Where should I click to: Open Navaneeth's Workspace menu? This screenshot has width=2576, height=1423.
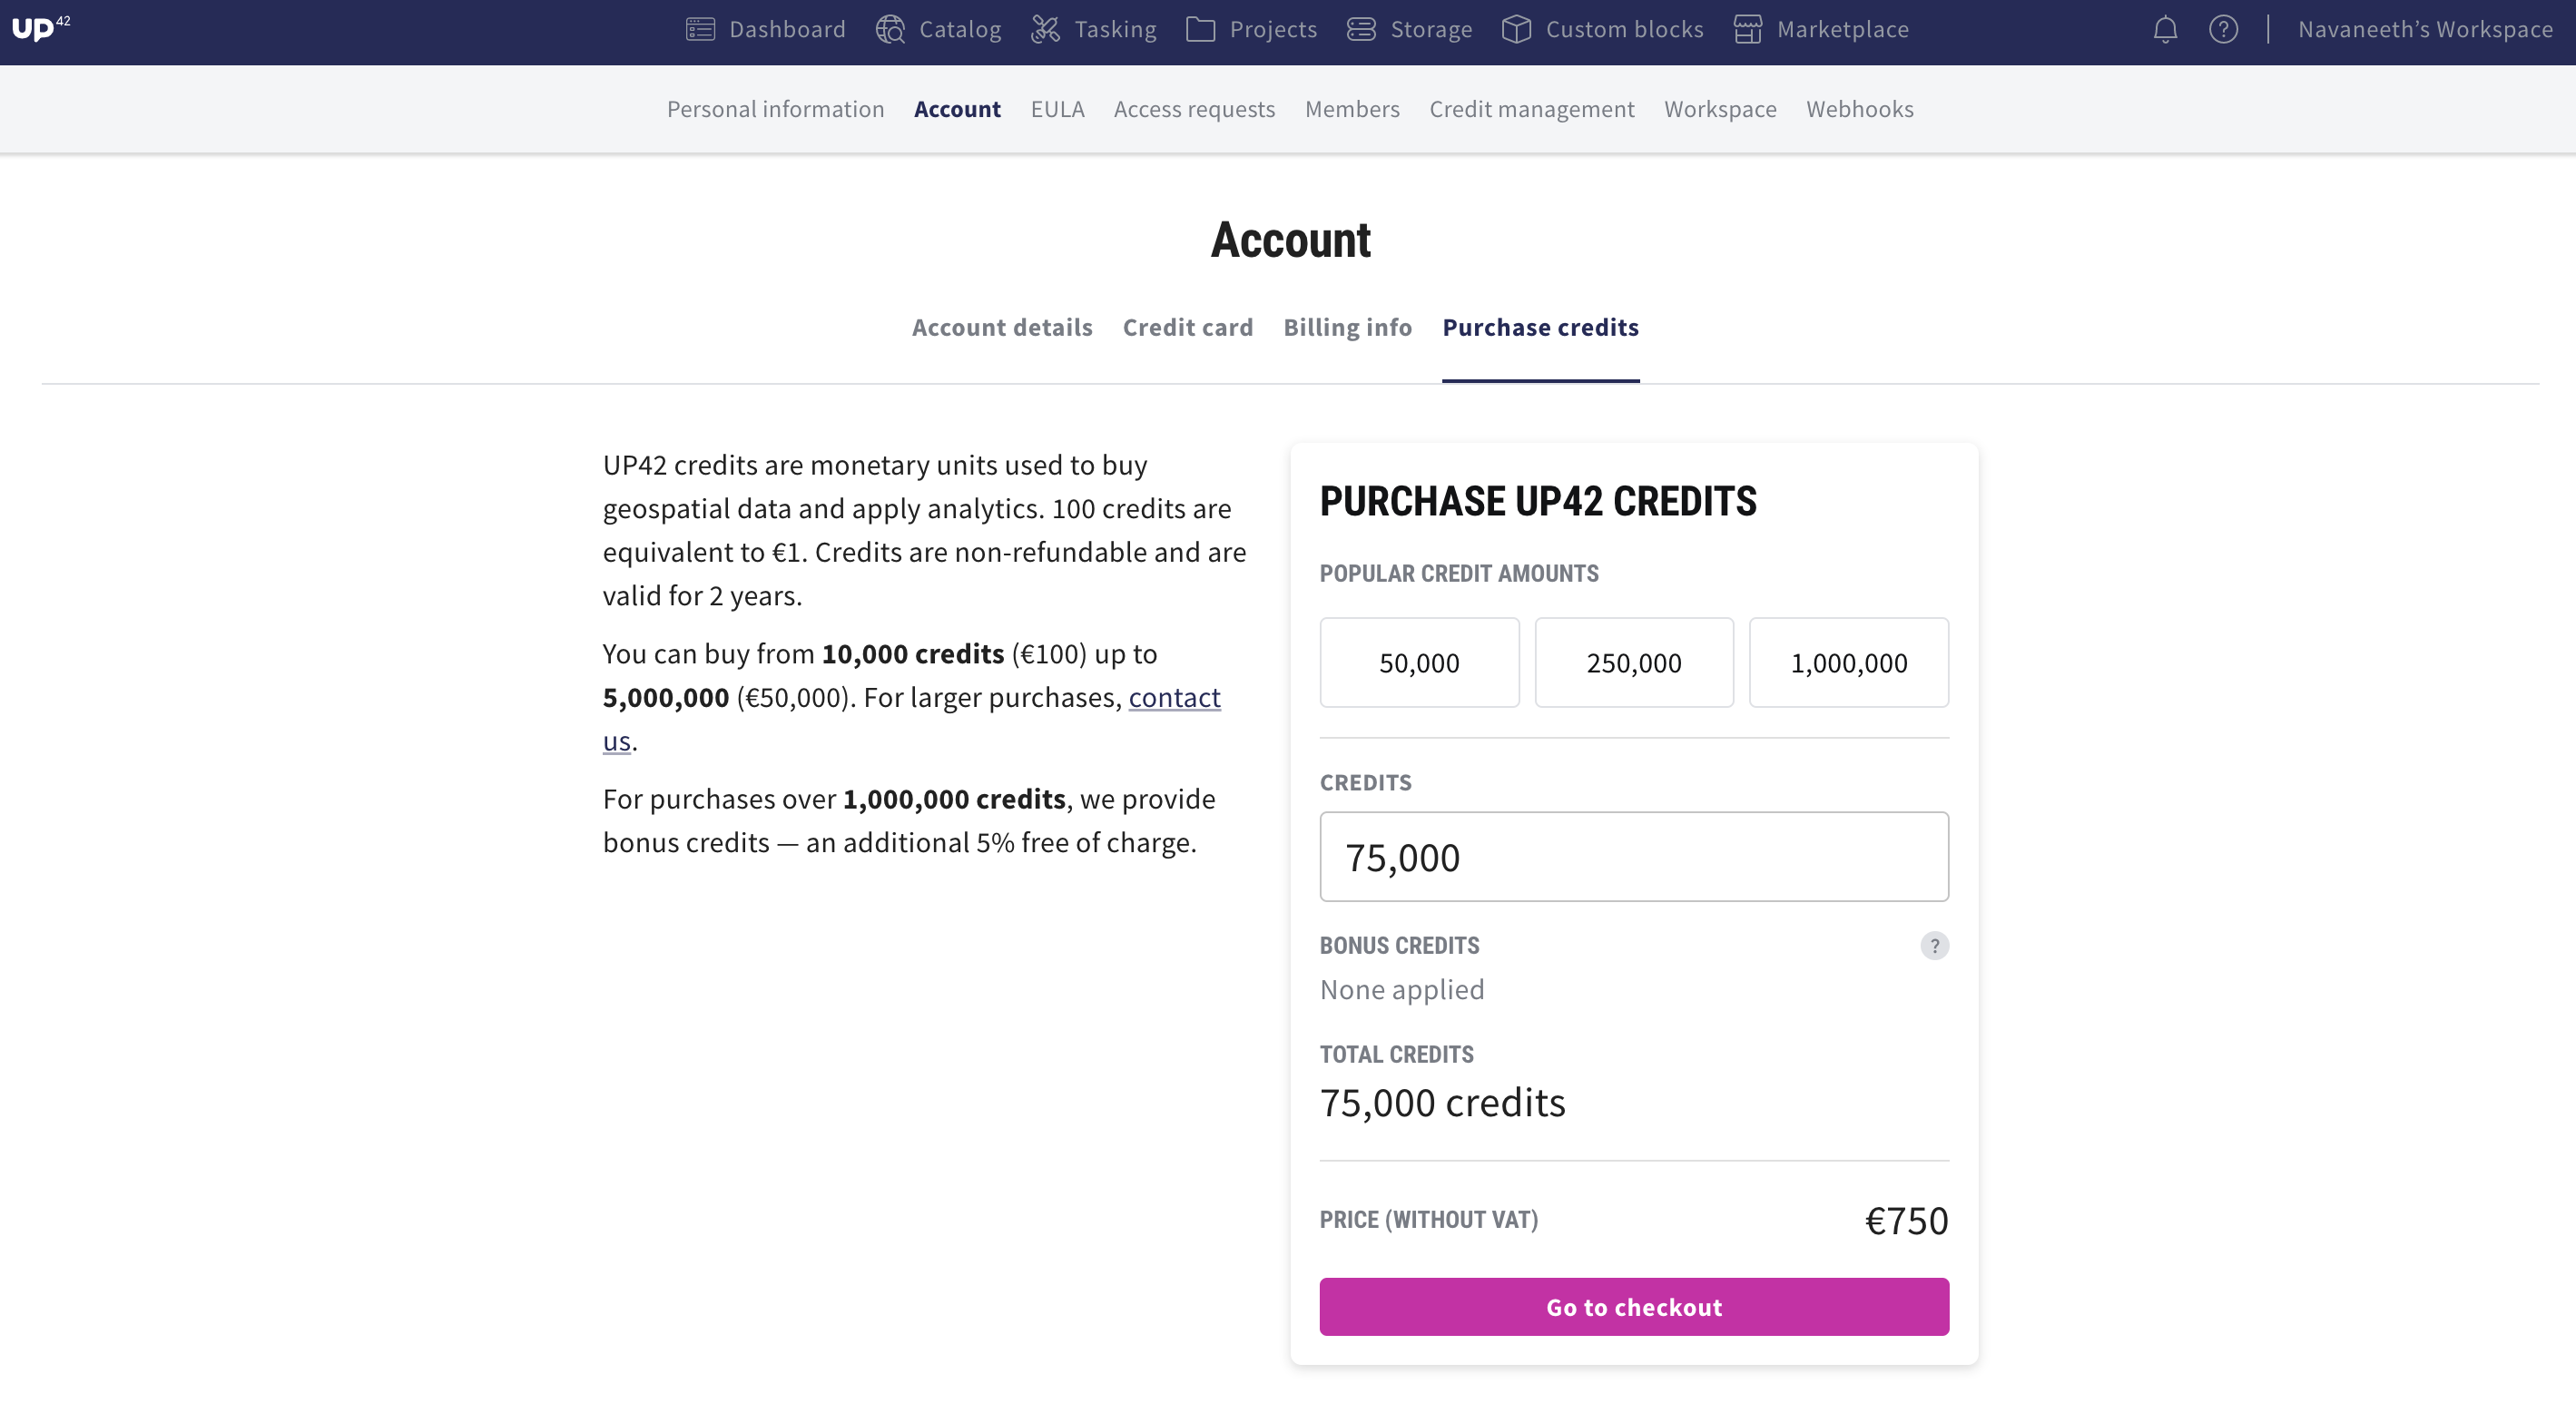(2425, 30)
